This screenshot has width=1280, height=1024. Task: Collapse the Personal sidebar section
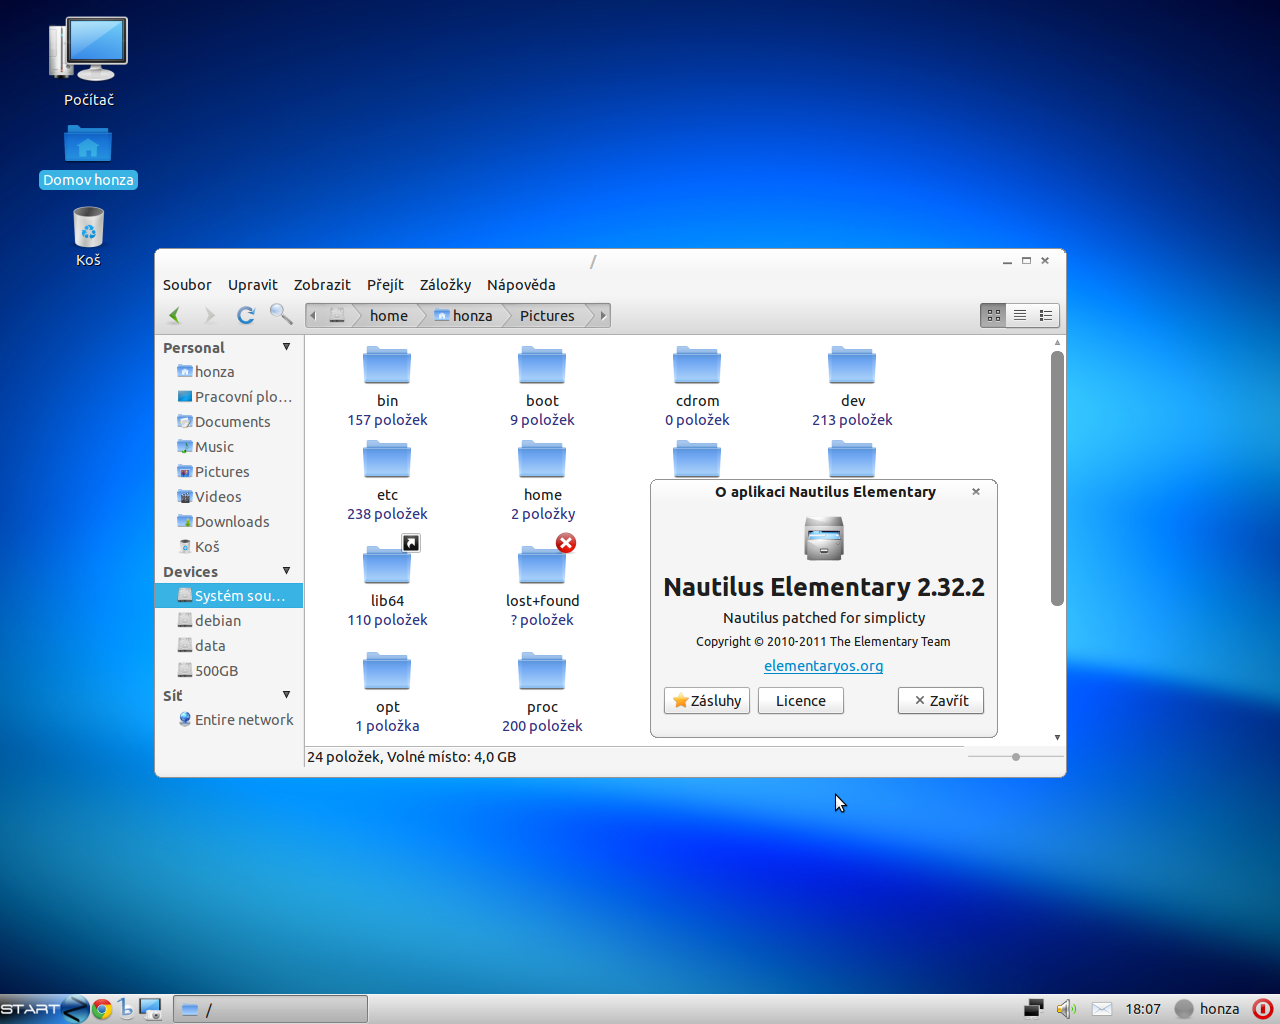(287, 347)
